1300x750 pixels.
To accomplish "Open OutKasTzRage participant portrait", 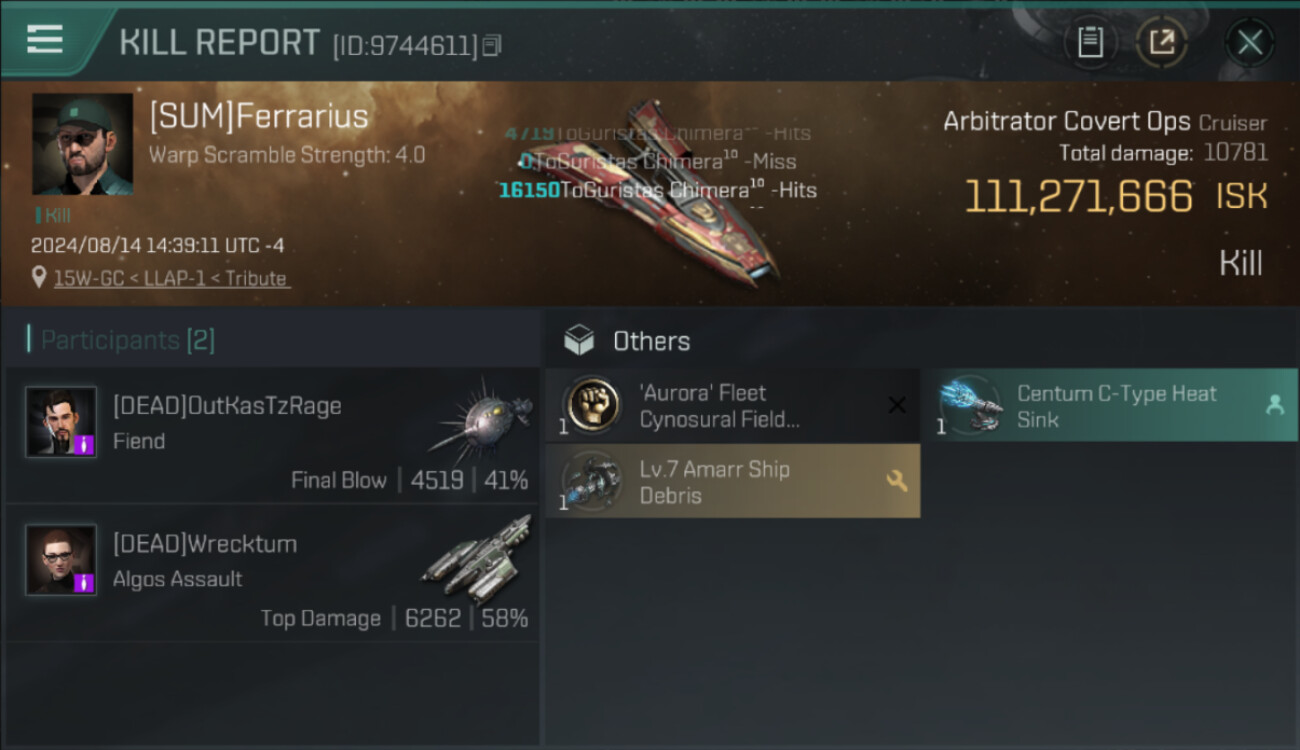I will (x=61, y=422).
